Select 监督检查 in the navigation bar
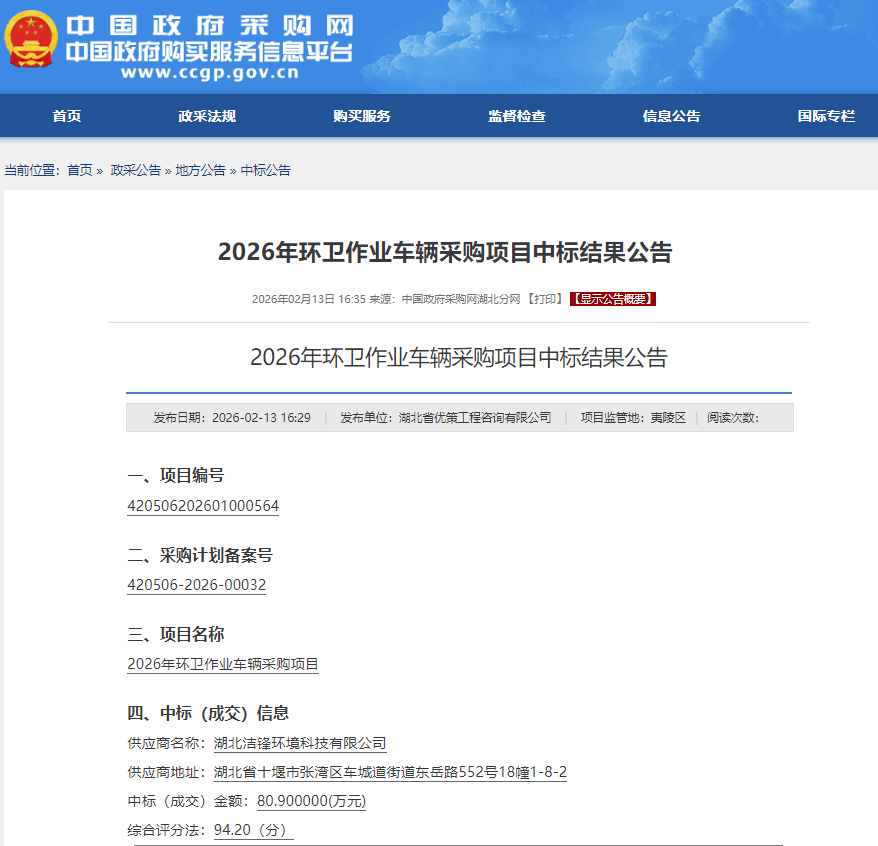This screenshot has width=878, height=846. coord(517,116)
